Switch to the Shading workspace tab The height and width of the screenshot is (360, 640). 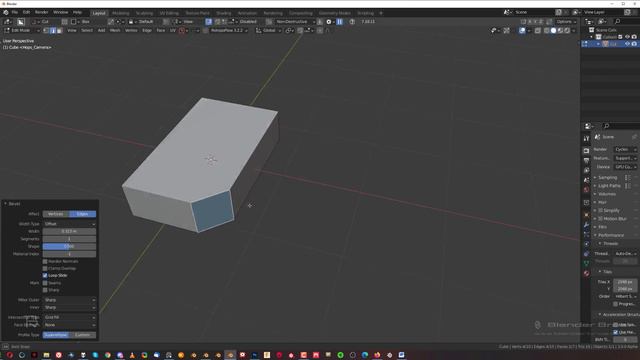tap(223, 13)
